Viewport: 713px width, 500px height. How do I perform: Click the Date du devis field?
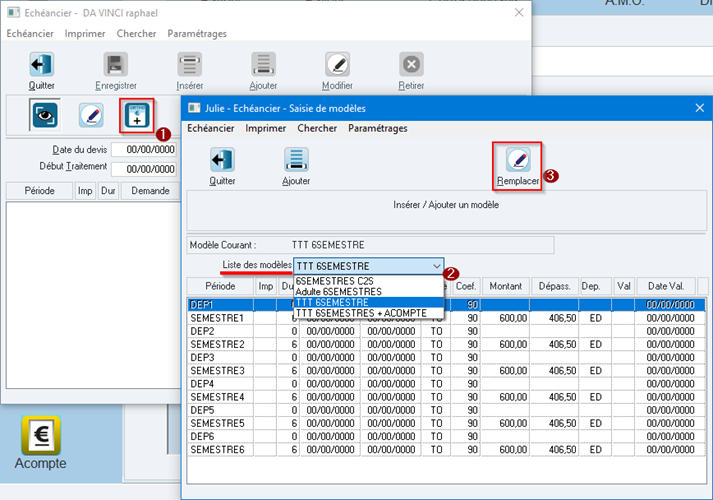click(x=144, y=150)
